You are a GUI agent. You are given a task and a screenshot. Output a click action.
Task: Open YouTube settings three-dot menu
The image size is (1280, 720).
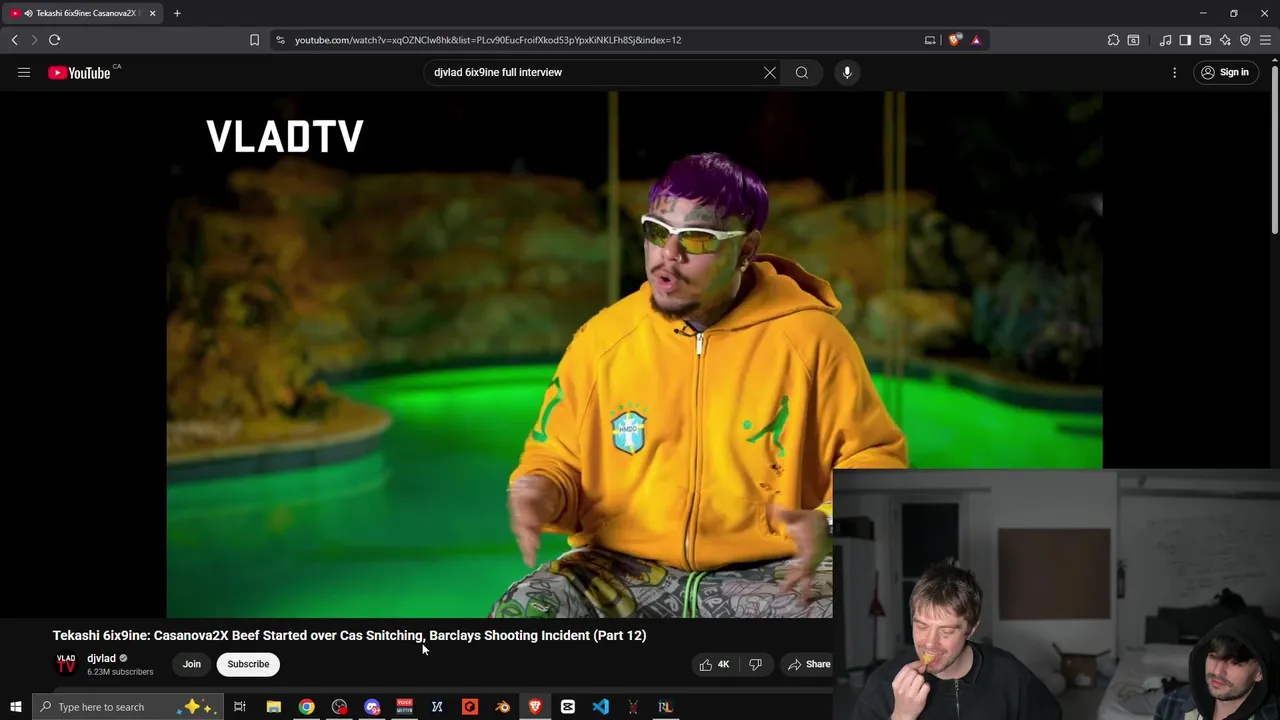(x=1175, y=72)
